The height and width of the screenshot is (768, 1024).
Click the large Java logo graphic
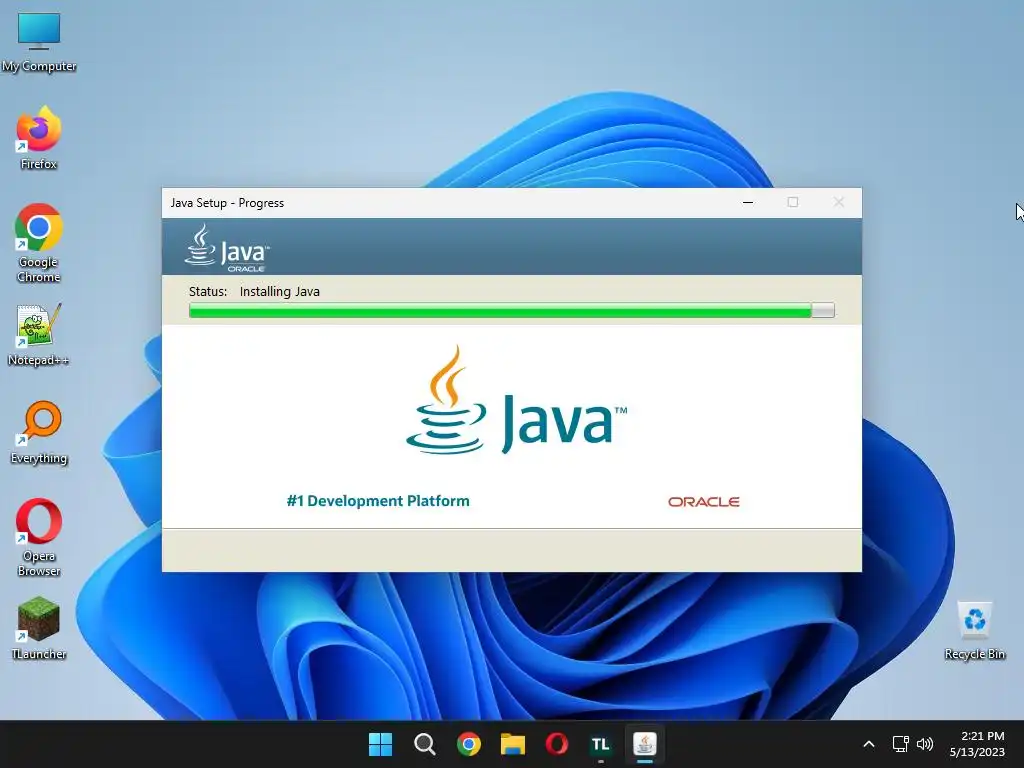point(516,400)
